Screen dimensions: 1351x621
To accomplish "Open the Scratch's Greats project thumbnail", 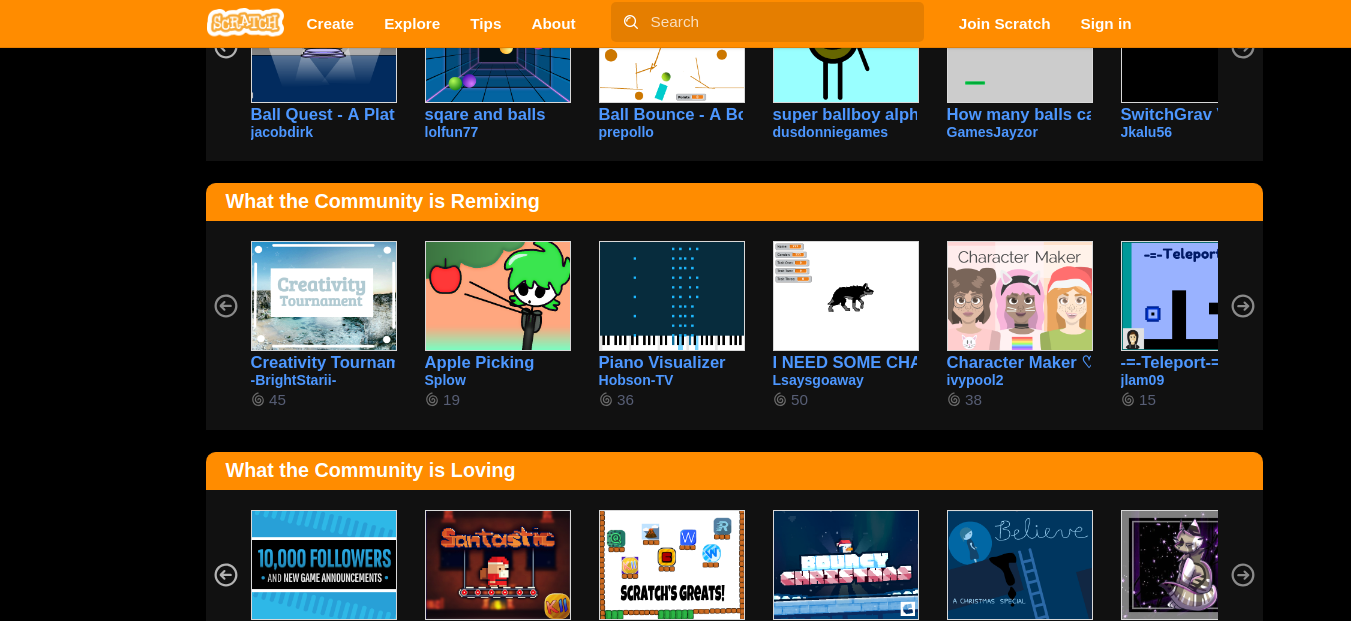I will 671,565.
